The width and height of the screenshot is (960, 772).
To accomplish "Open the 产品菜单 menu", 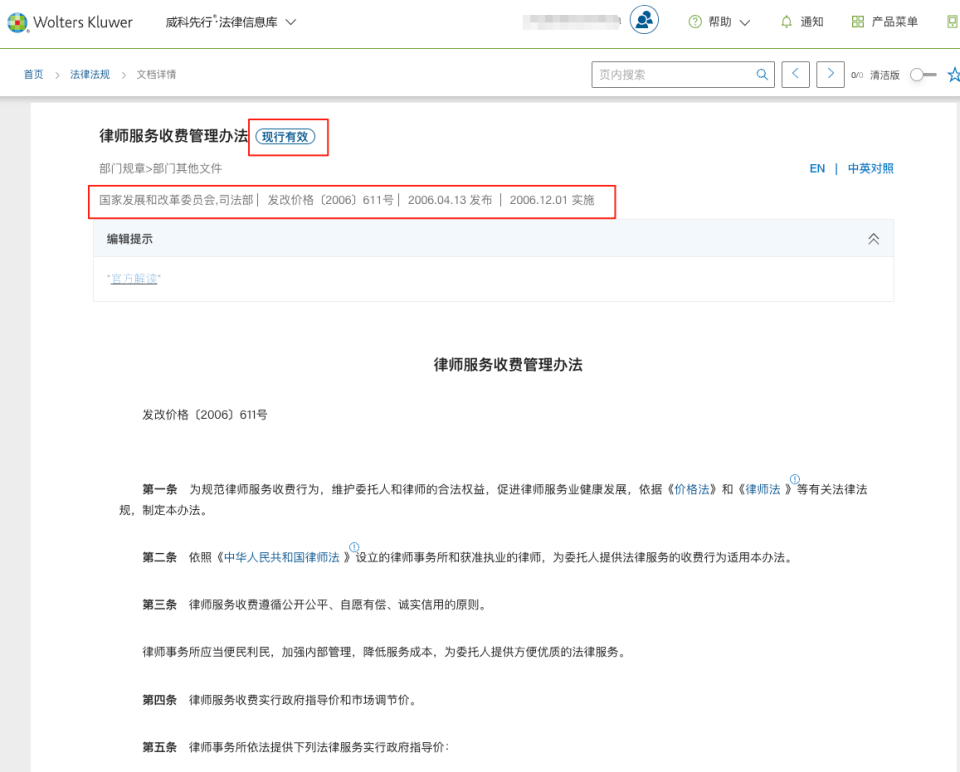I will (894, 22).
